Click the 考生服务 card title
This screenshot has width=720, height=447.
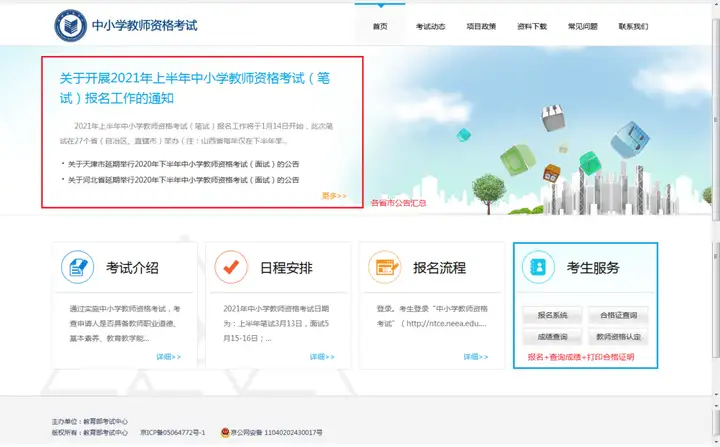pos(593,268)
